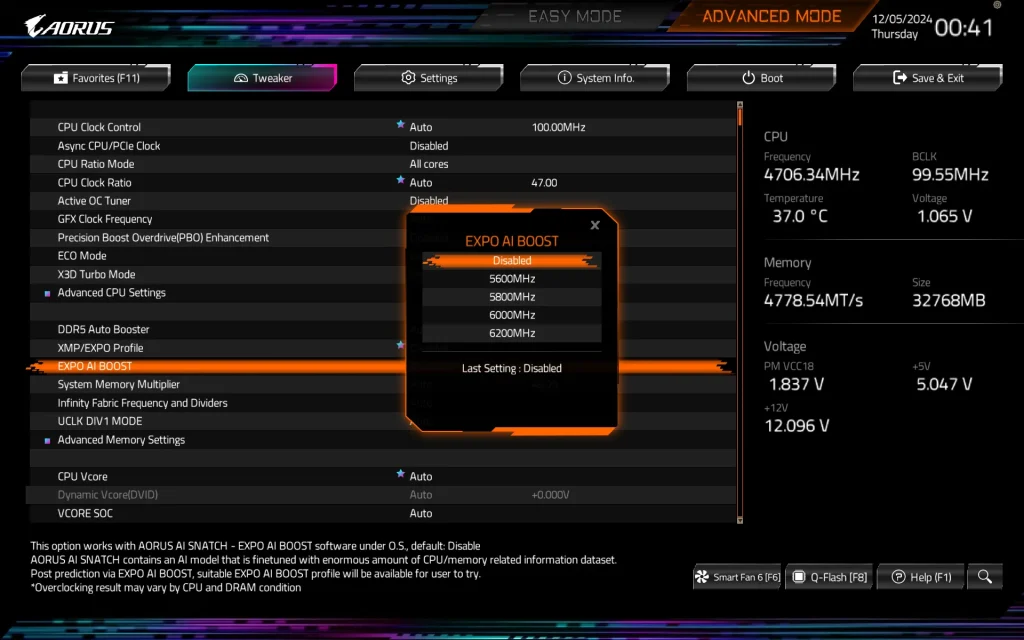The width and height of the screenshot is (1024, 640).
Task: Select the Active OC Tuner row
Action: click(x=383, y=200)
